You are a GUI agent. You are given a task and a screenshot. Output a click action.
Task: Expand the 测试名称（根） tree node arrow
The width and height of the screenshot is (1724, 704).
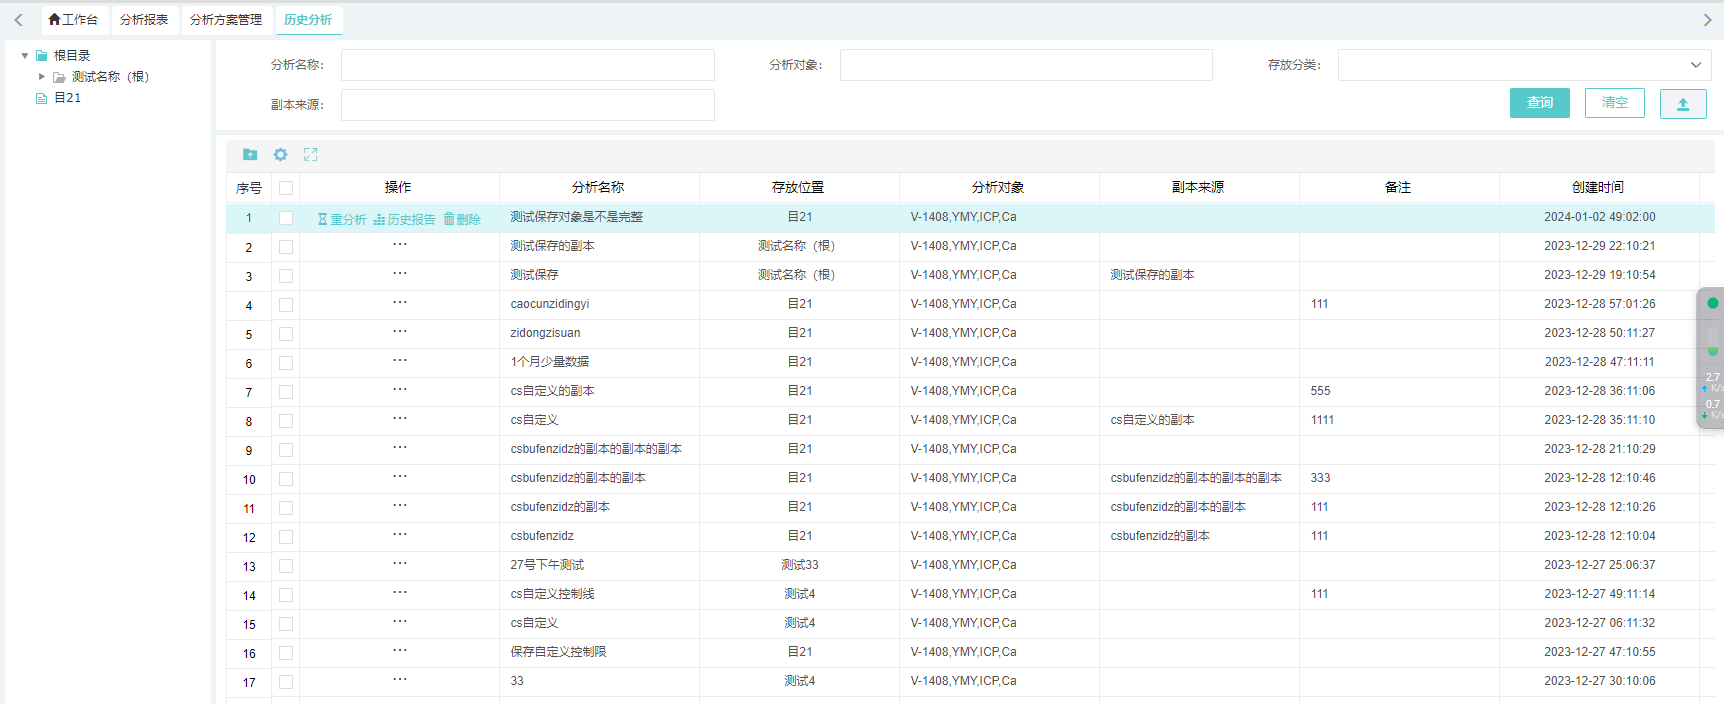(x=42, y=77)
